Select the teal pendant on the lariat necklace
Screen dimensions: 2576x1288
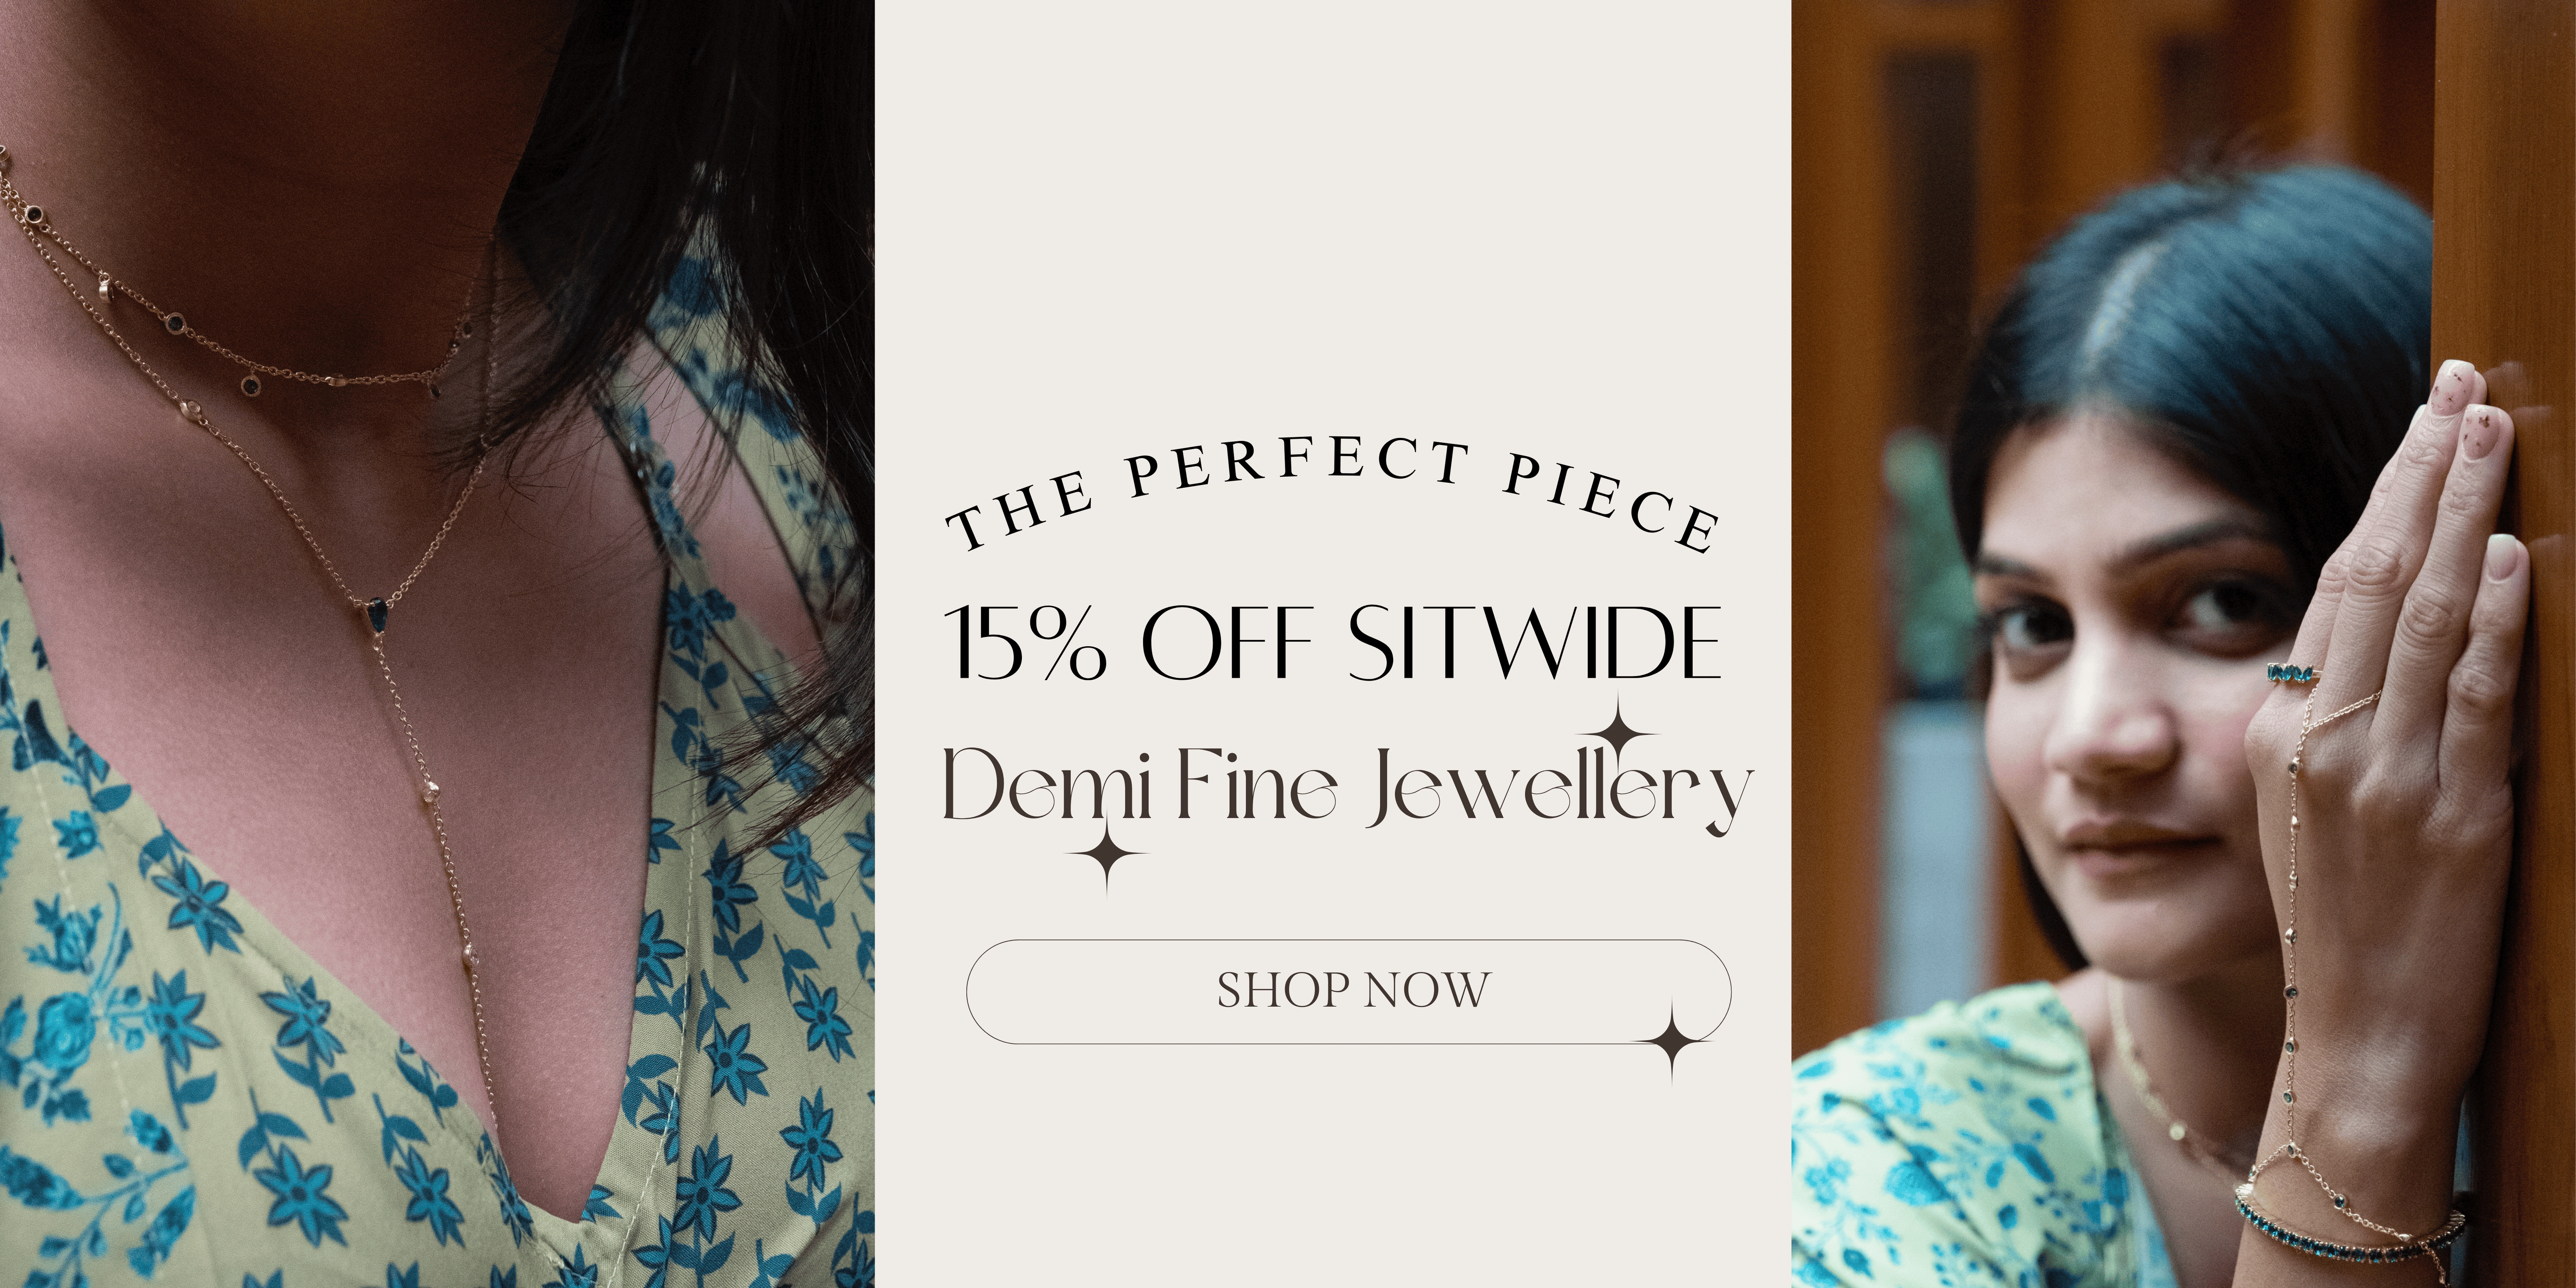pyautogui.click(x=378, y=612)
